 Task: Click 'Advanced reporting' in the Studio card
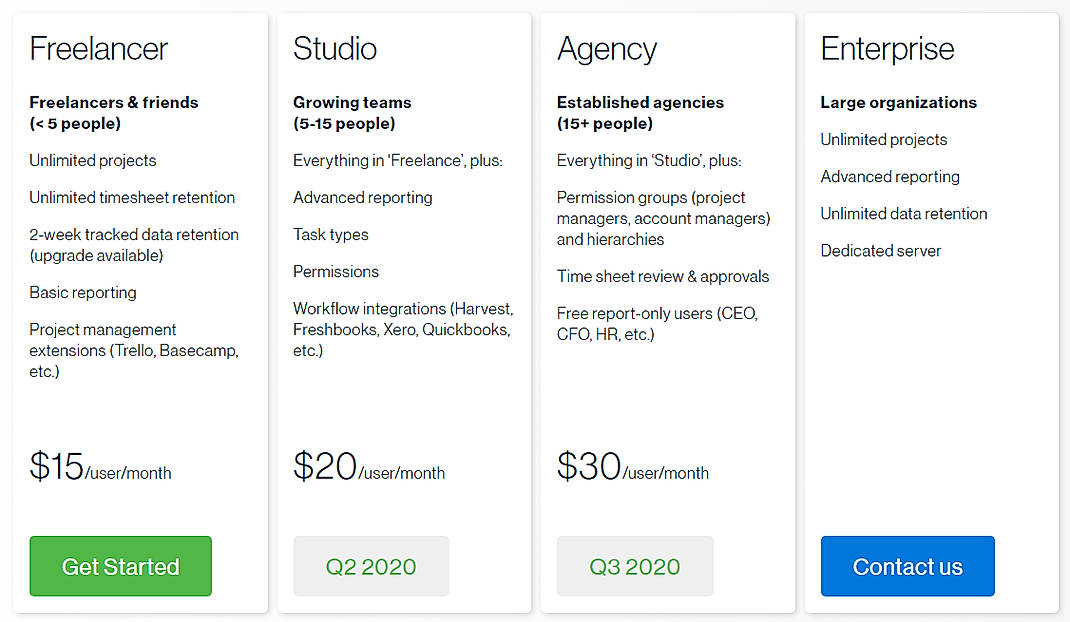tap(362, 197)
